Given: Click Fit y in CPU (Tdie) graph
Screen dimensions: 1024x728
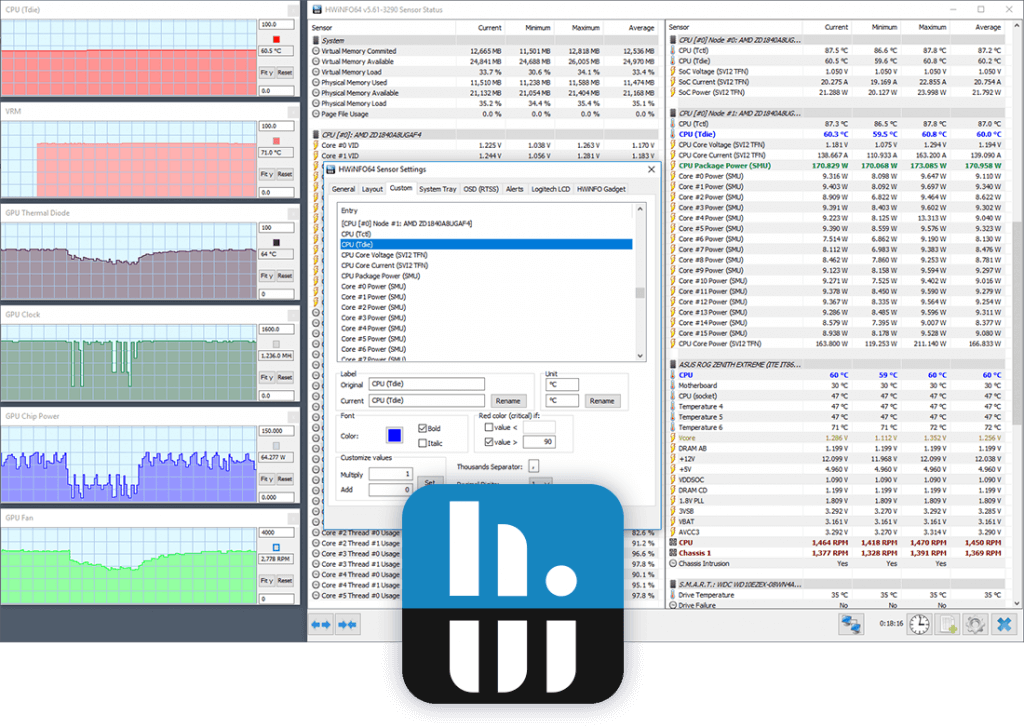Looking at the screenshot, I should pyautogui.click(x=266, y=72).
